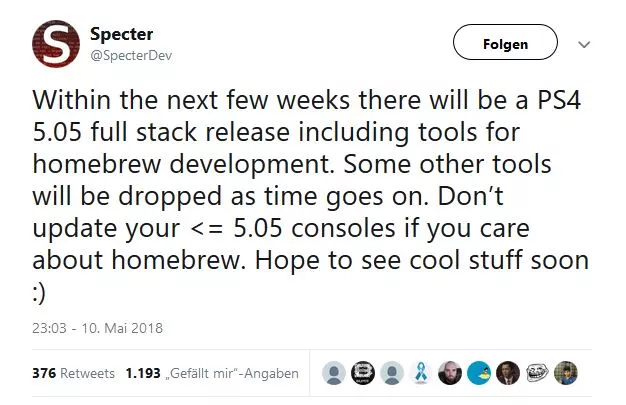Open the blue circle duck avatar
626x405 pixels.
(479, 373)
